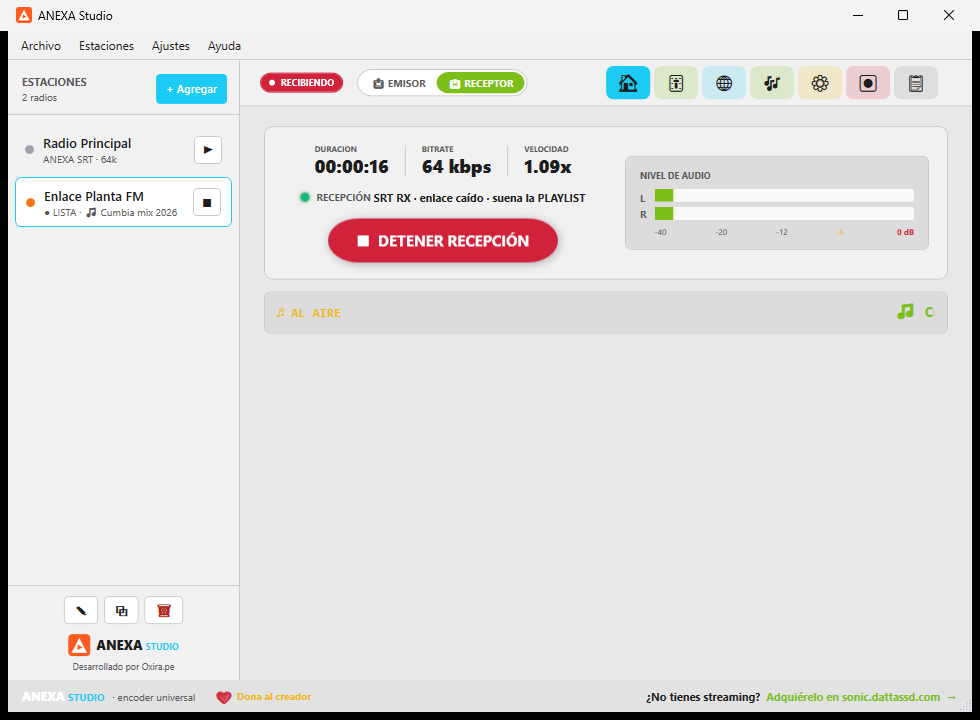Screen dimensions: 980x720
Task: Open the sonic.dattassd.com streaming link
Action: (x=861, y=697)
